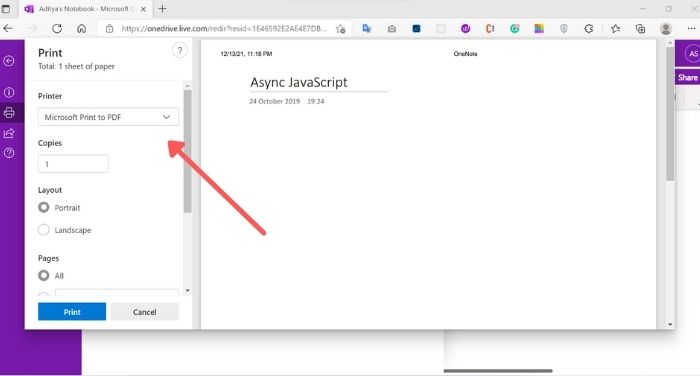Click the Total: 1 sheet of paper text
700x376 pixels.
[76, 66]
